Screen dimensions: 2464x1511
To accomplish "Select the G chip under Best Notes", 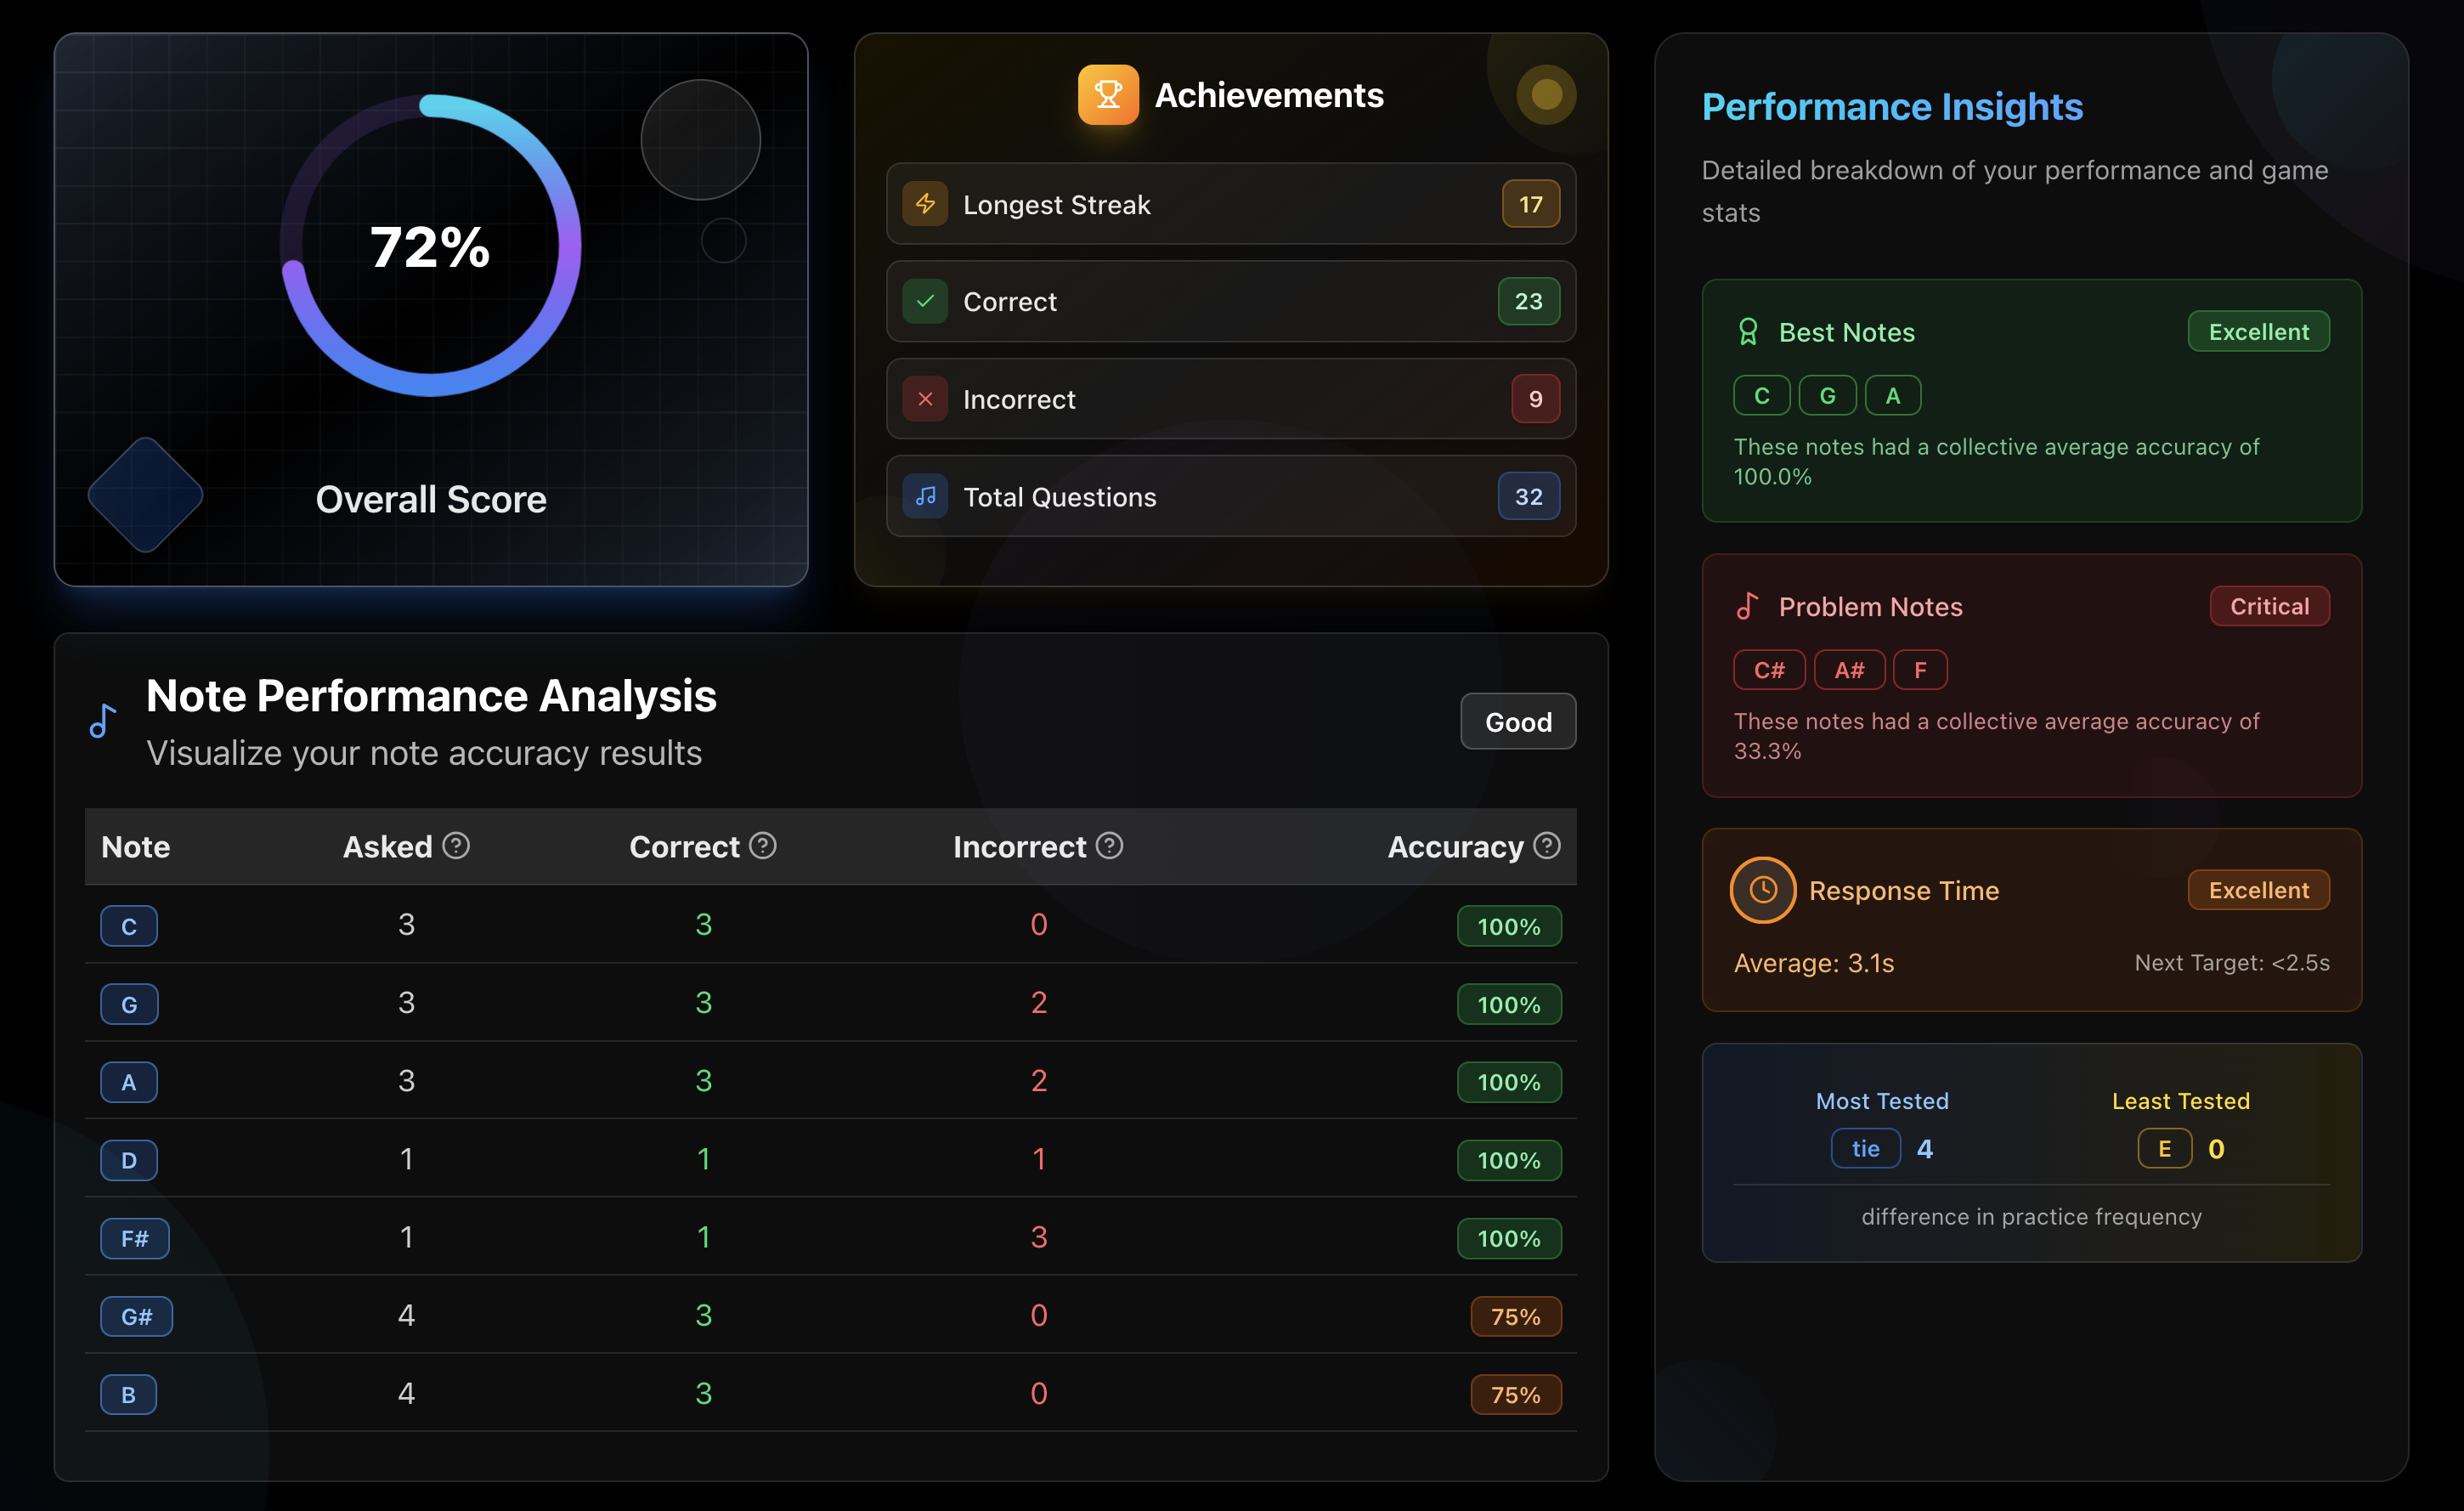I will coord(1826,395).
